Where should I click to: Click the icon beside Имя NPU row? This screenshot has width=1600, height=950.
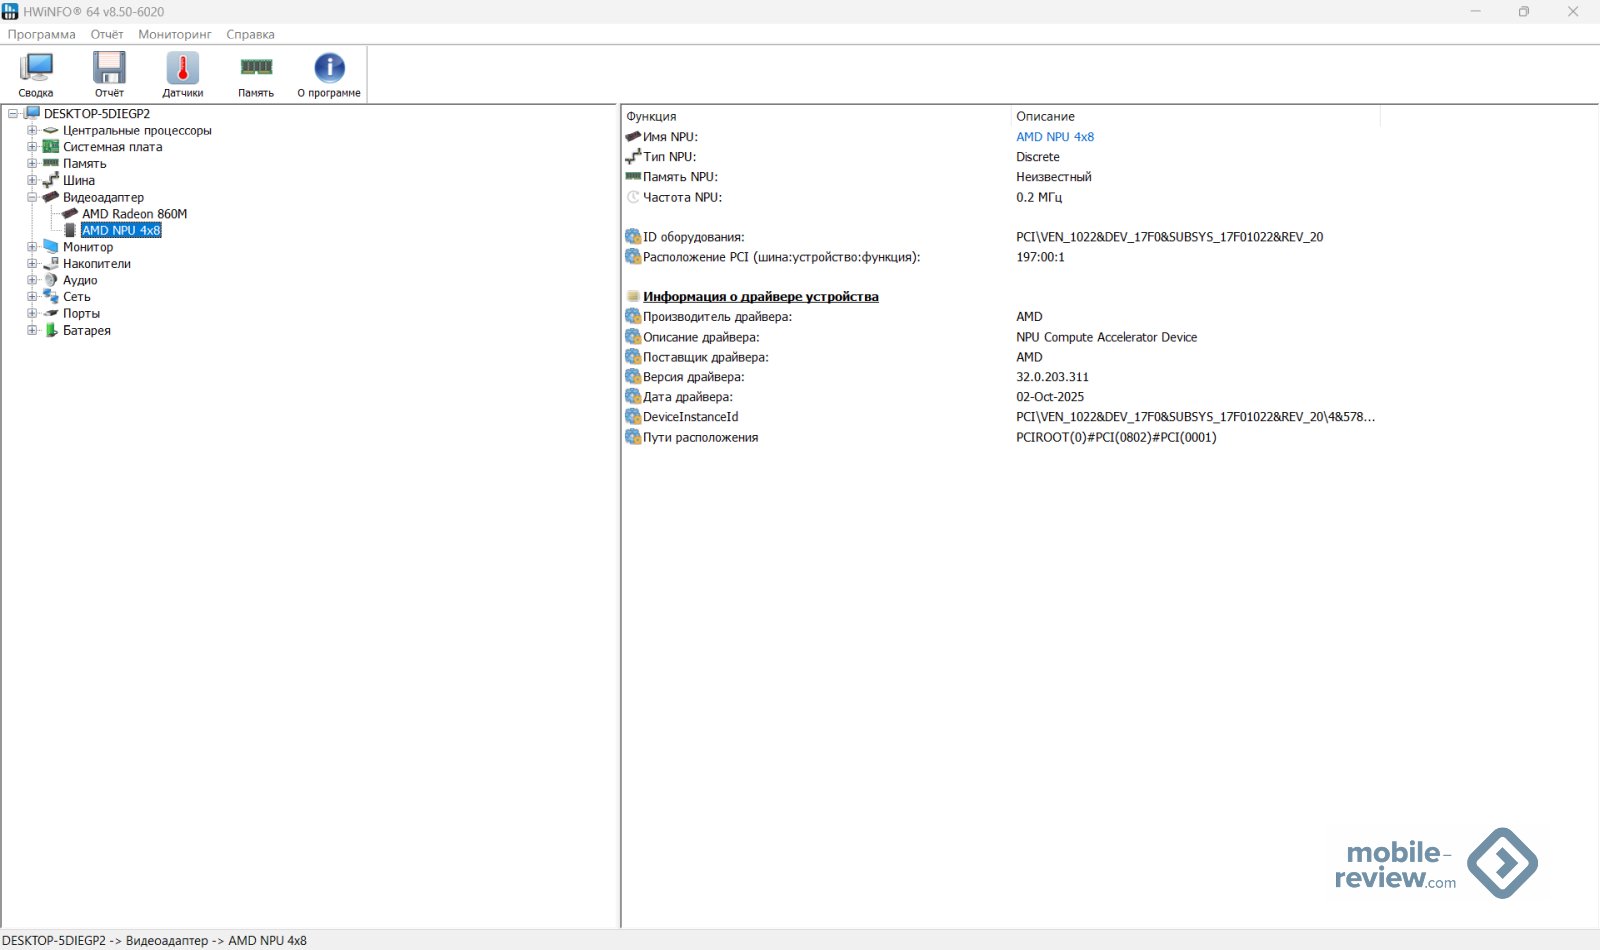point(633,136)
